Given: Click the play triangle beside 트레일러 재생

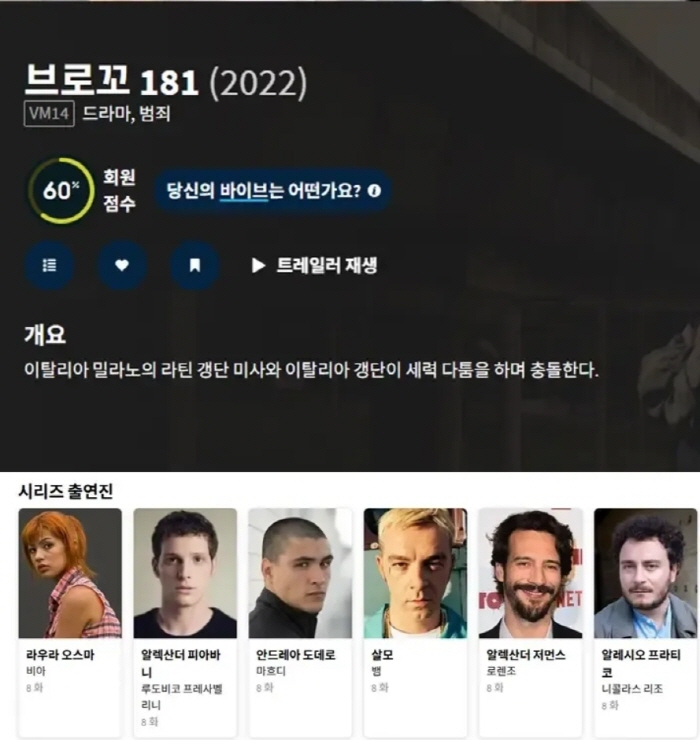Looking at the screenshot, I should (x=258, y=266).
